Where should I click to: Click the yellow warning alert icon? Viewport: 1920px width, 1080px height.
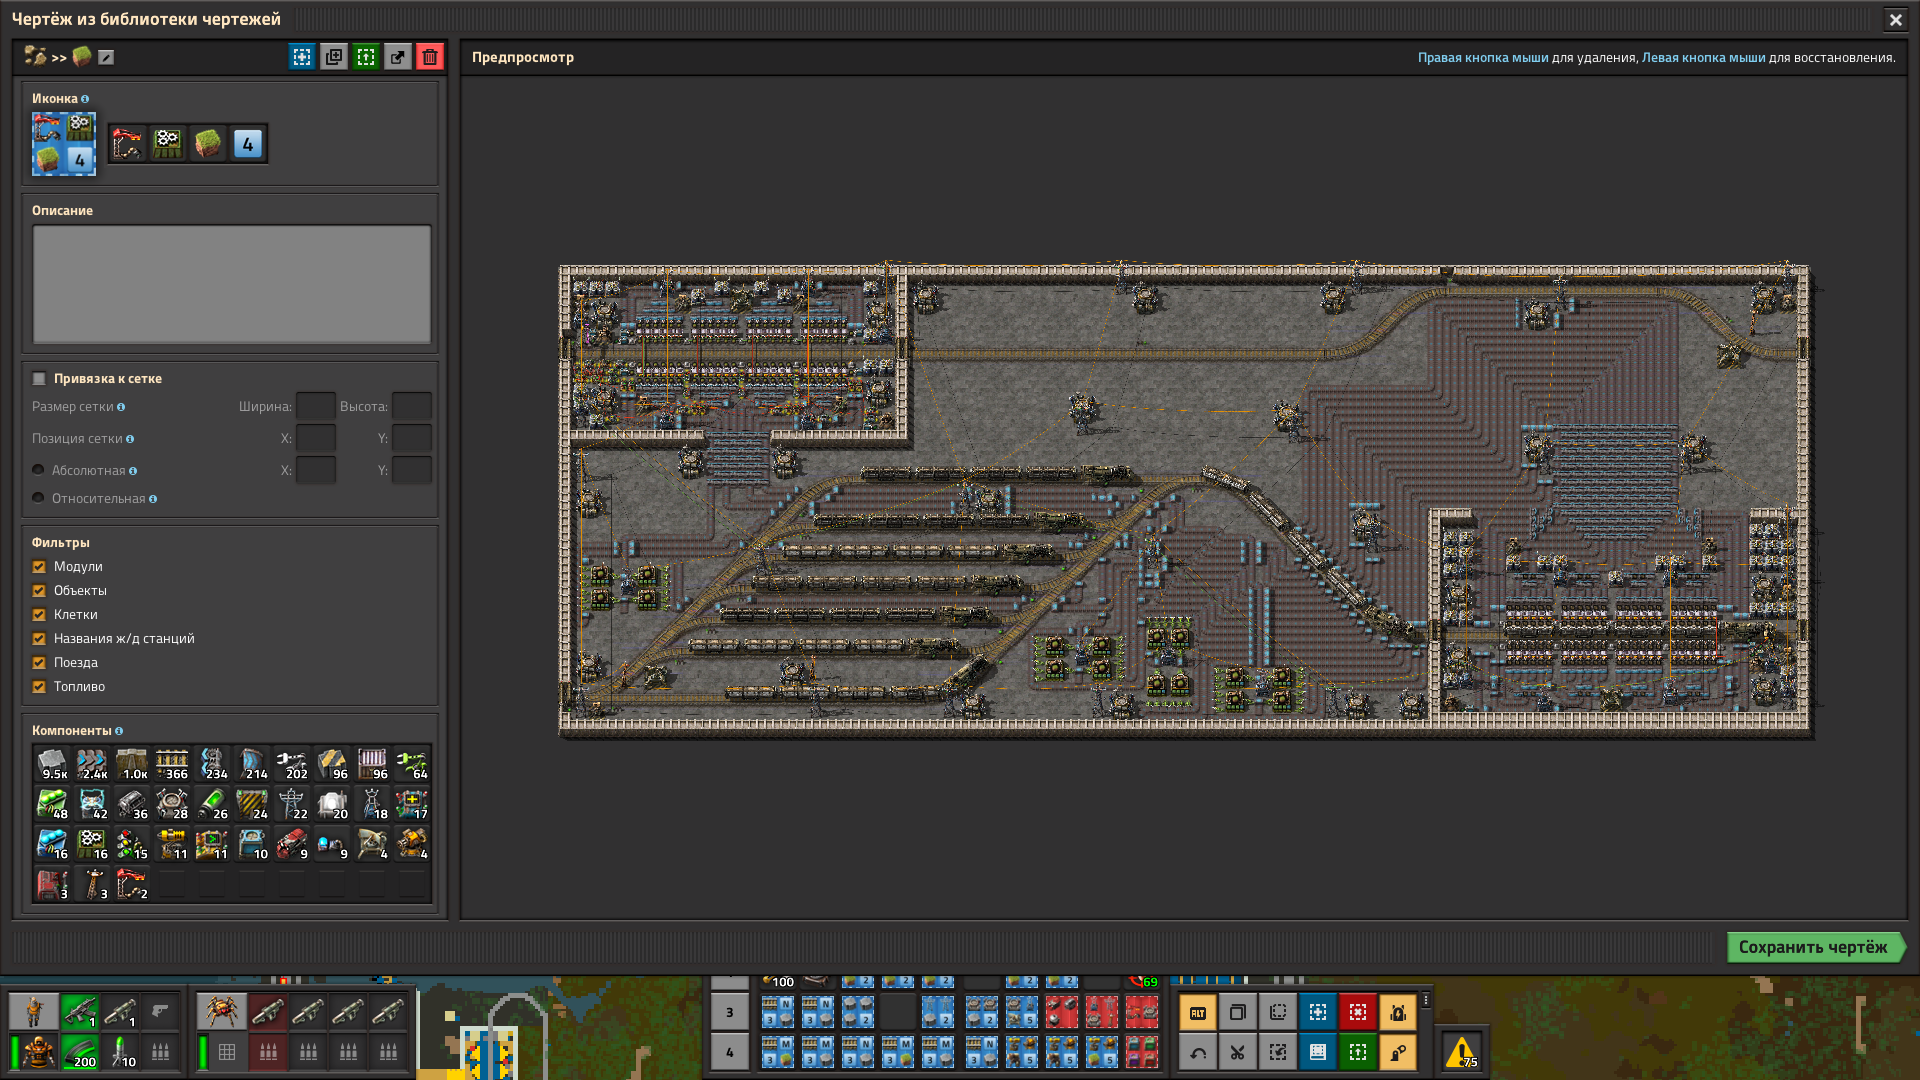tap(1461, 1052)
